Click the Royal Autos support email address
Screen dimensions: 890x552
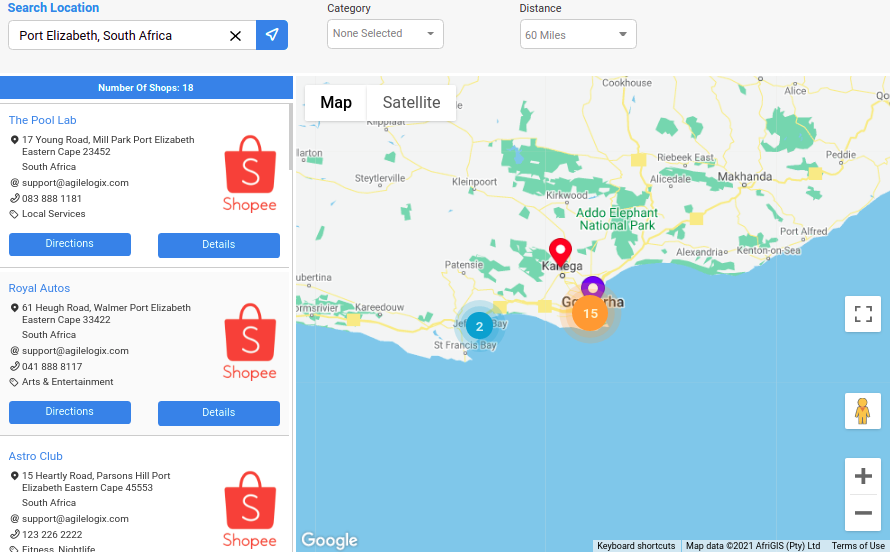pyautogui.click(x=75, y=351)
